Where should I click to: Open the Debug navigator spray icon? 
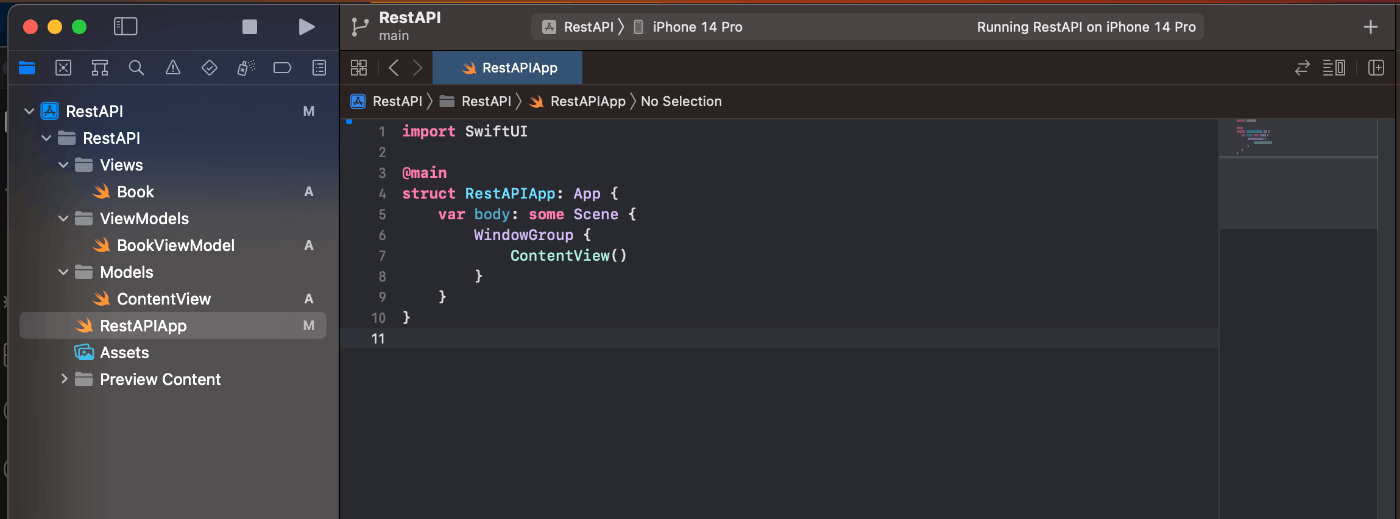(246, 68)
